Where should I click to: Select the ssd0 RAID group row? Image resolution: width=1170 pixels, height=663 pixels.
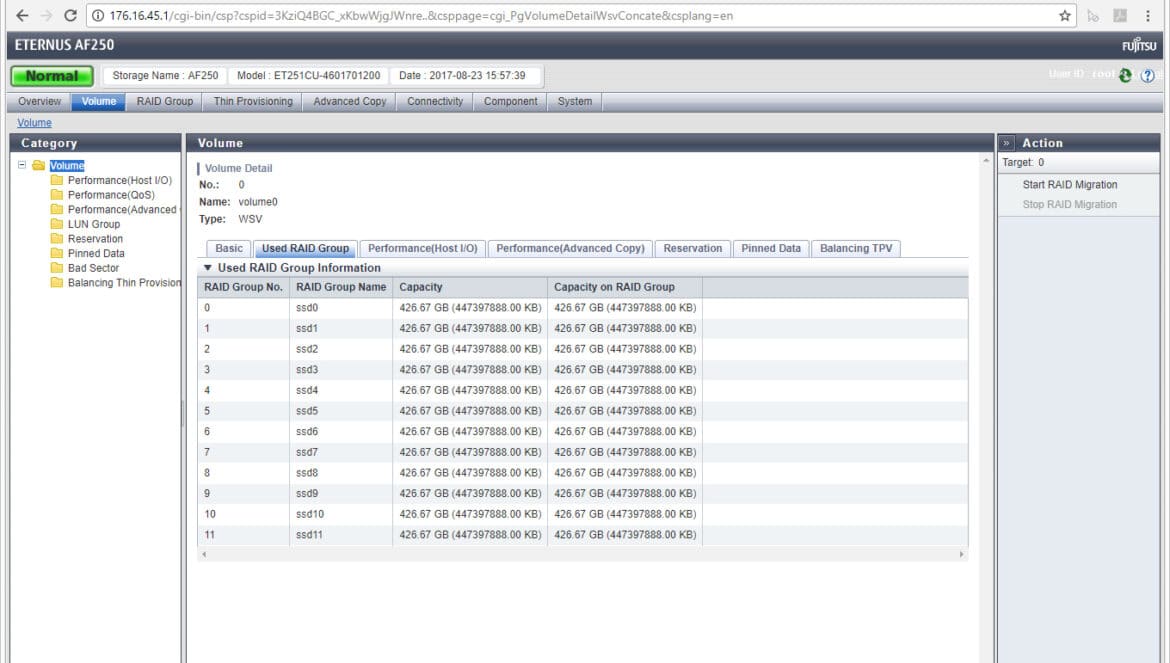click(x=583, y=308)
